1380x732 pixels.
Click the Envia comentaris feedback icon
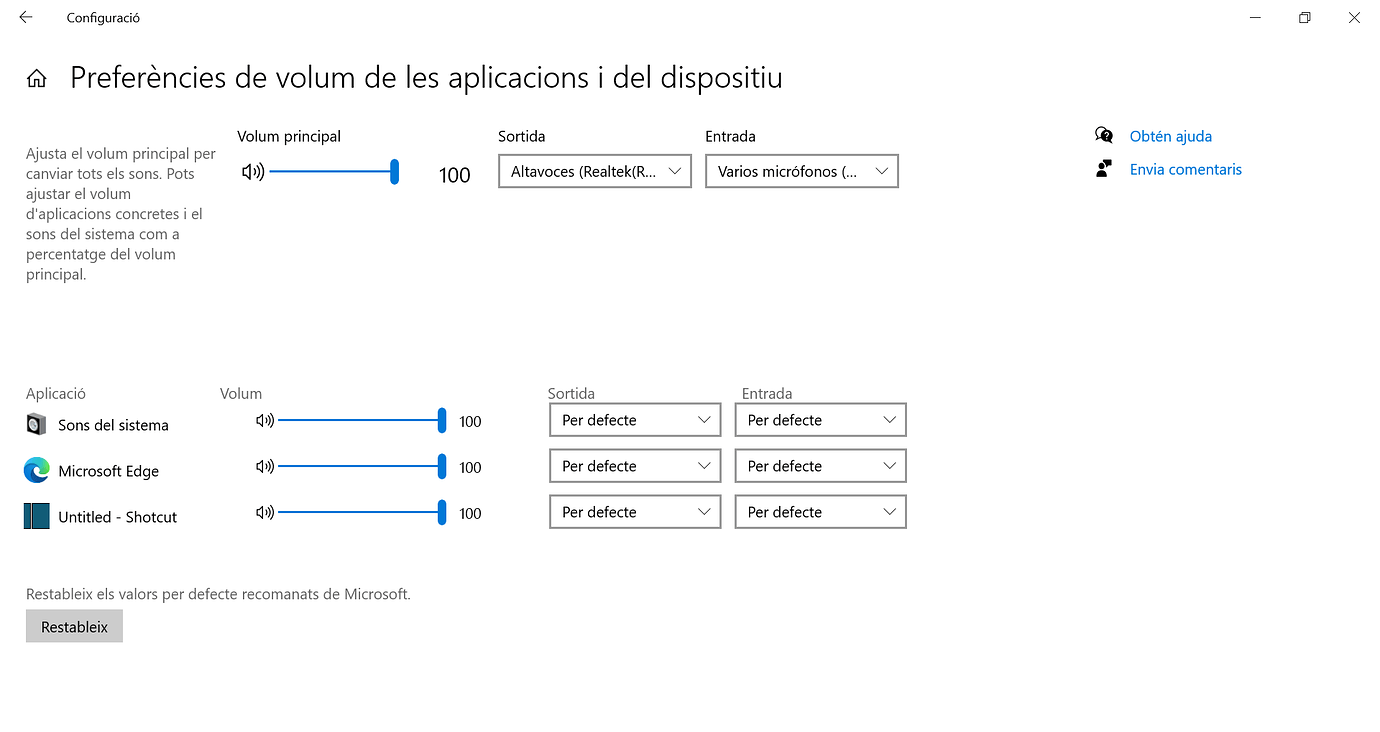click(1104, 169)
